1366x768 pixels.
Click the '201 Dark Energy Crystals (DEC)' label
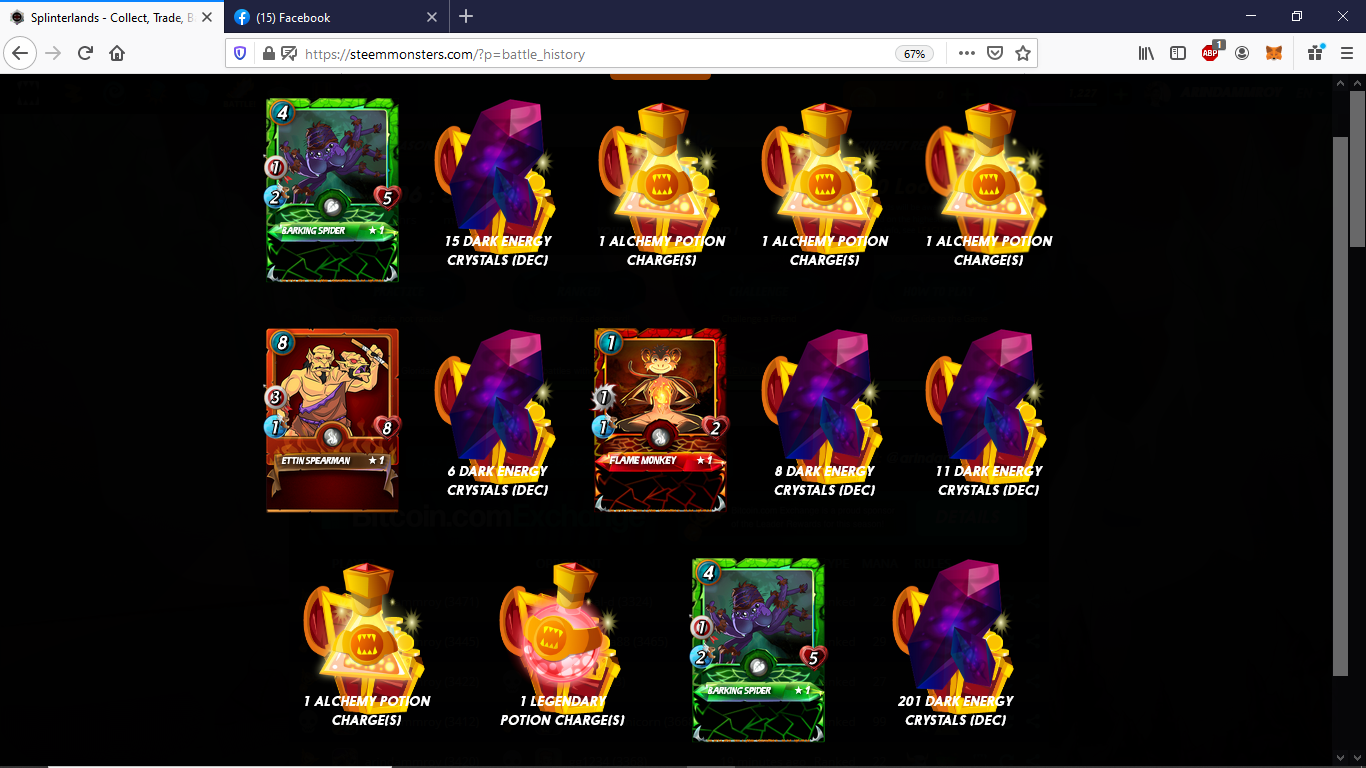click(956, 710)
